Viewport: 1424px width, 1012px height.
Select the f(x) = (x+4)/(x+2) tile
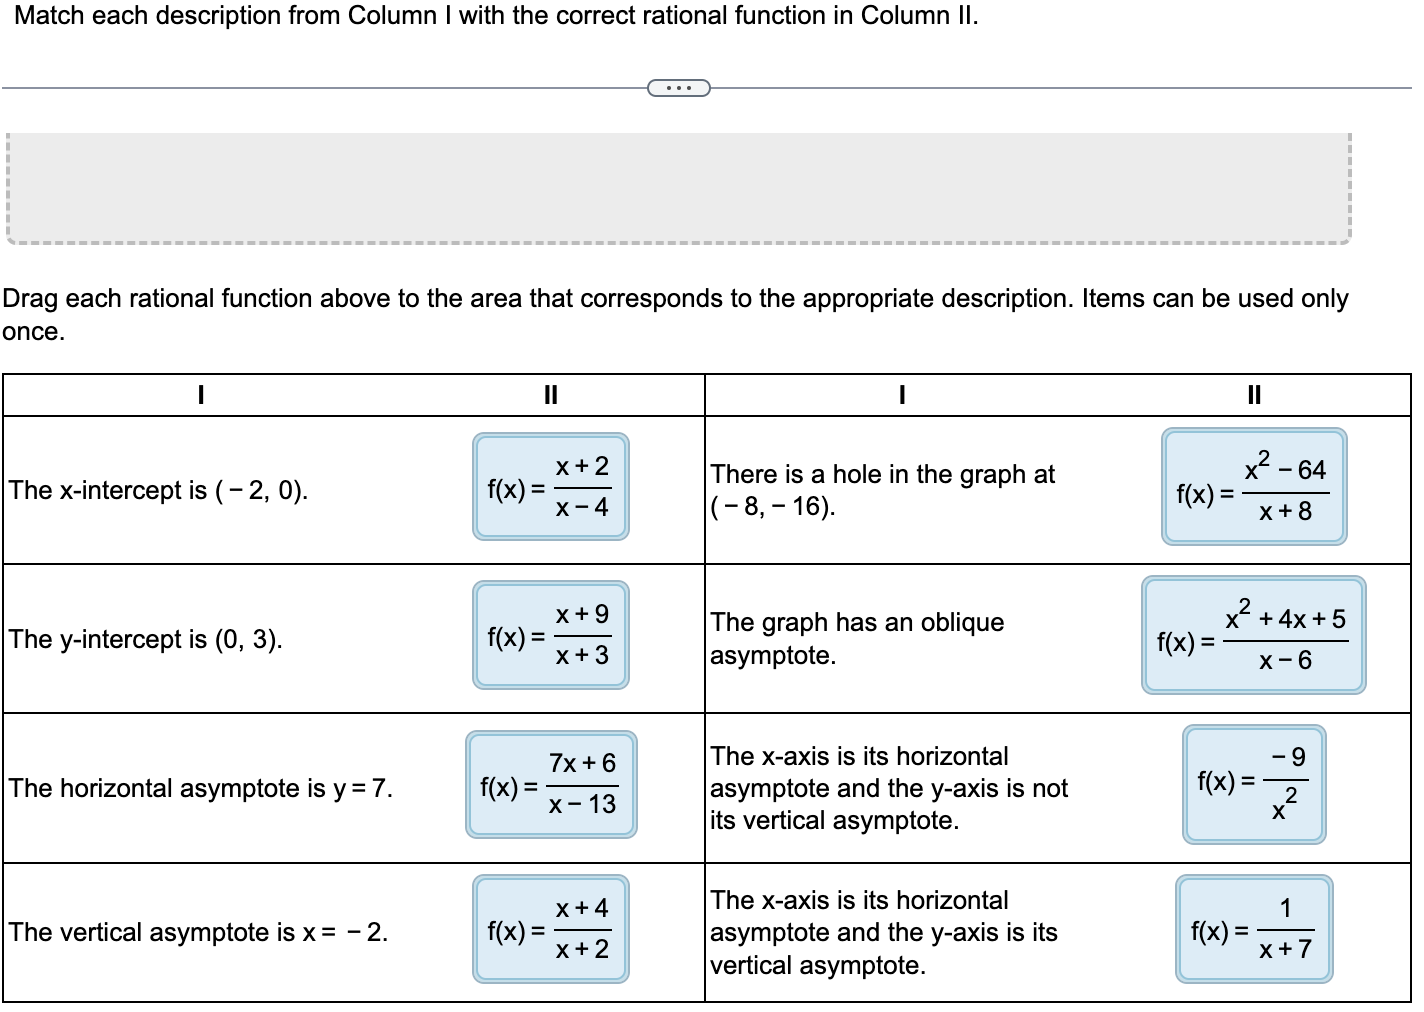coord(550,930)
